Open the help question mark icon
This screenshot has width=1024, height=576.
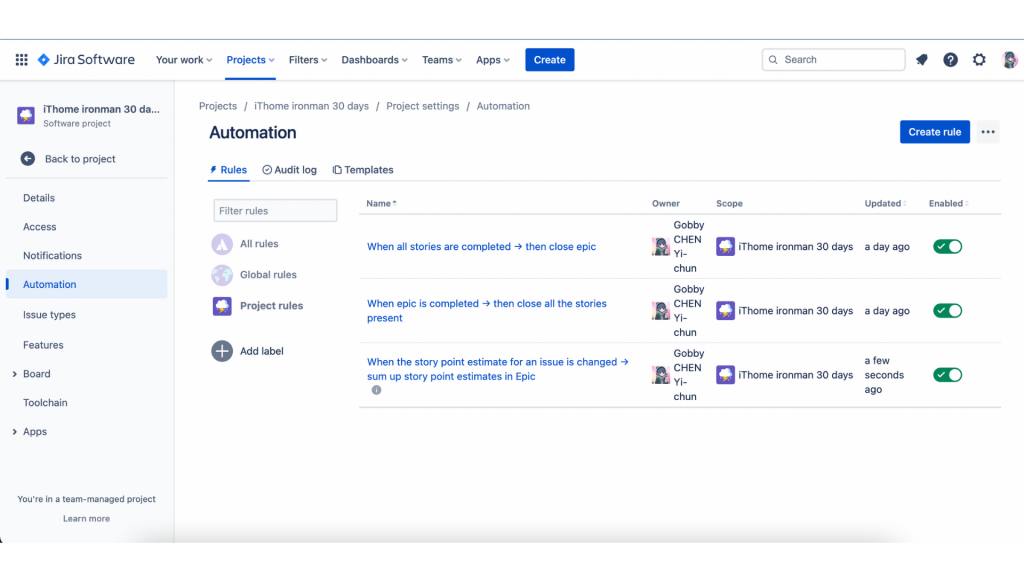point(950,59)
